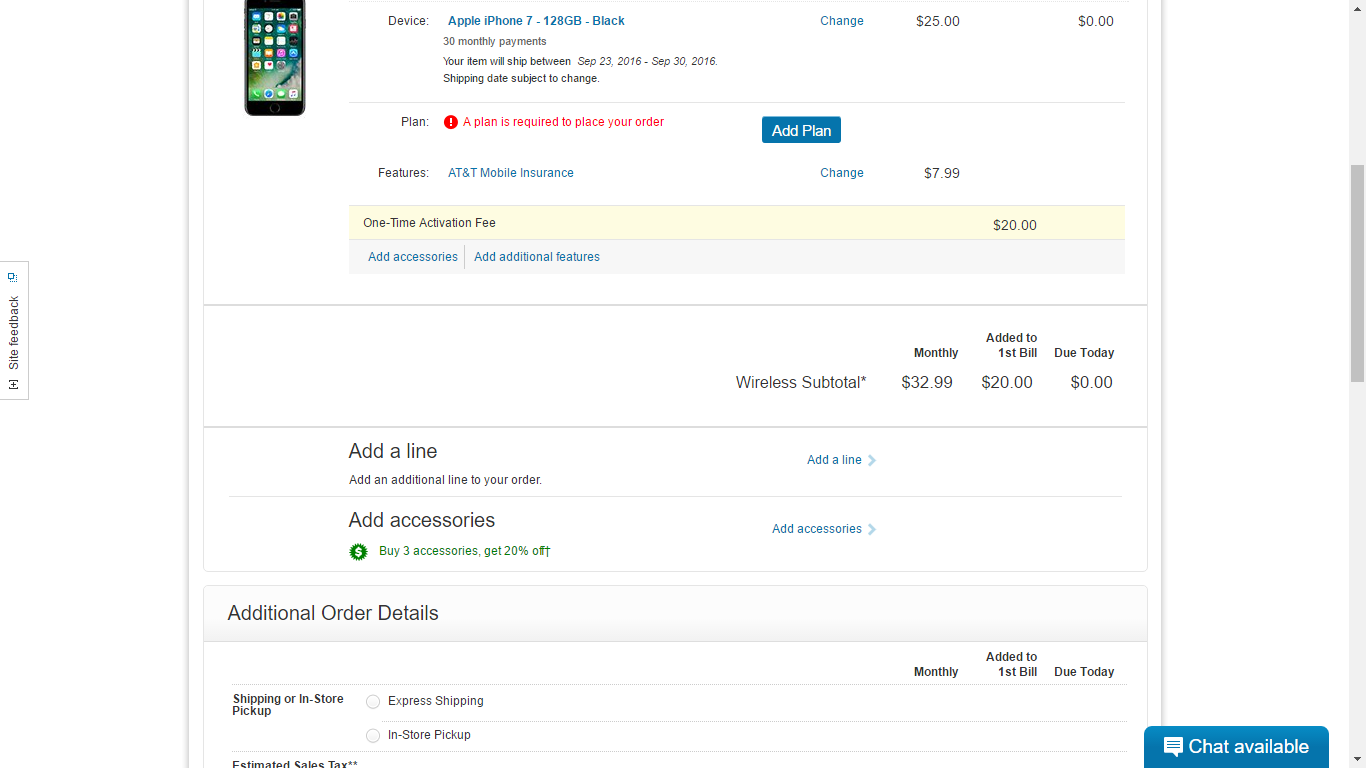Click the iPhone 7 product image
This screenshot has height=768, width=1366.
click(x=275, y=57)
